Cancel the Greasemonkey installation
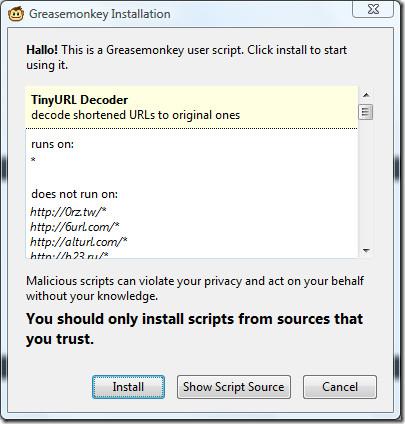This screenshot has width=405, height=424. pos(340,387)
